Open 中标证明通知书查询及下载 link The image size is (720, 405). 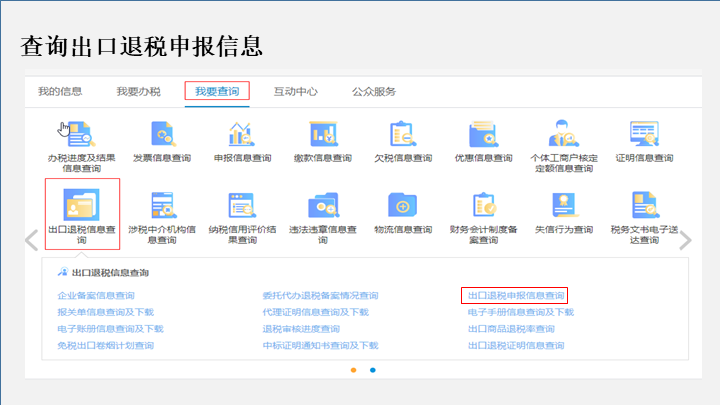coord(321,345)
